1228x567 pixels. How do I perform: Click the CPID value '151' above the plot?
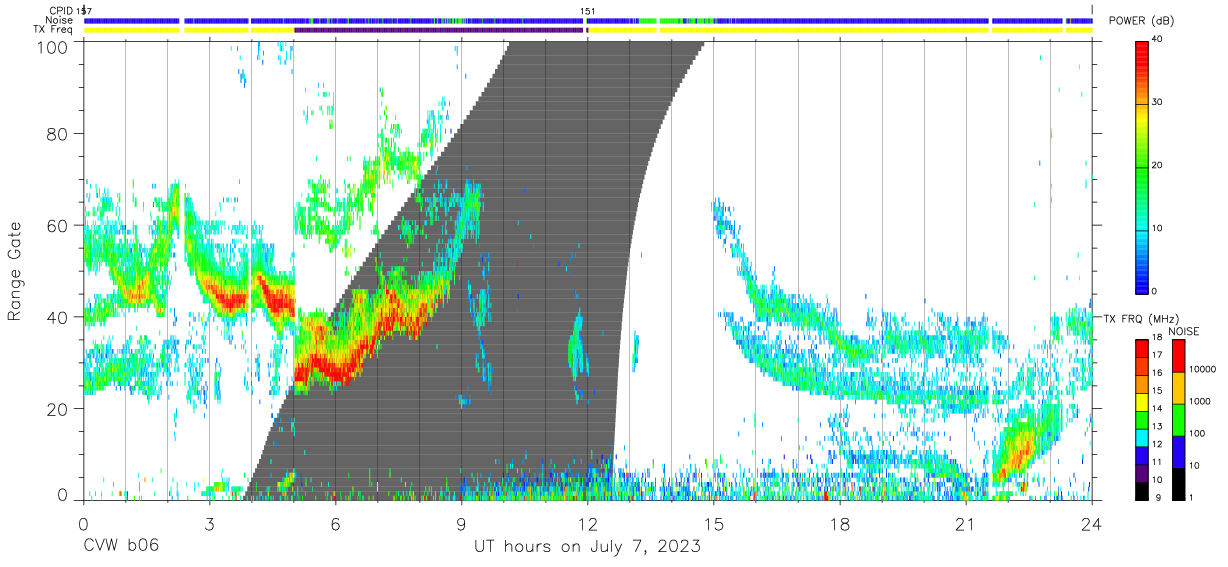tap(588, 11)
